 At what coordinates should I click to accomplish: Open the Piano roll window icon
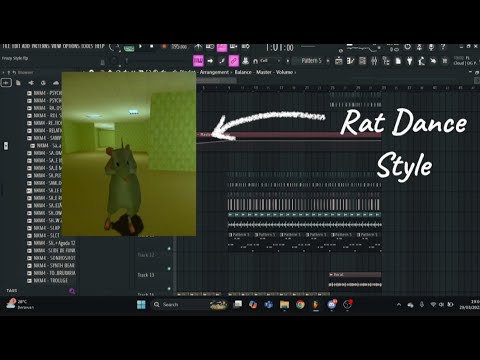[350, 61]
